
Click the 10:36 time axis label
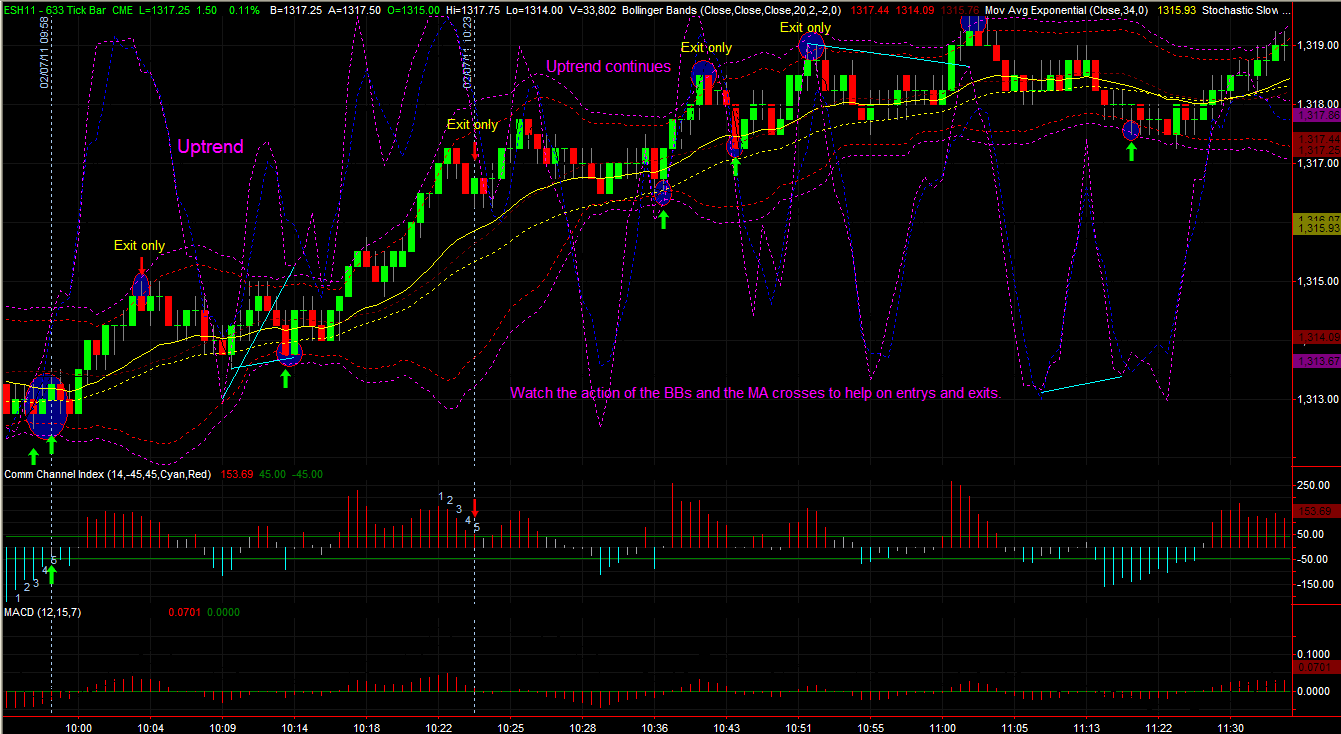pos(656,727)
